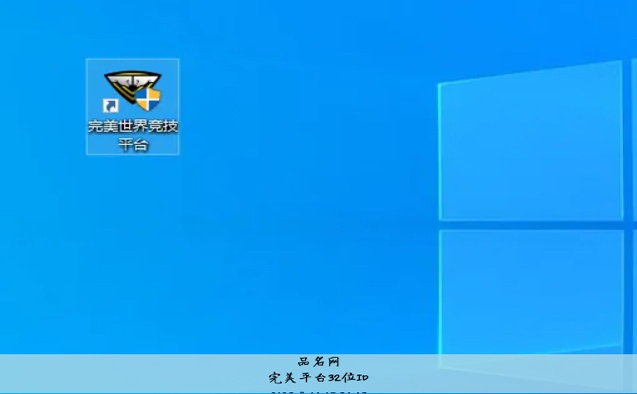Click the 品名网 caption text
This screenshot has width=637, height=394.
tap(318, 361)
